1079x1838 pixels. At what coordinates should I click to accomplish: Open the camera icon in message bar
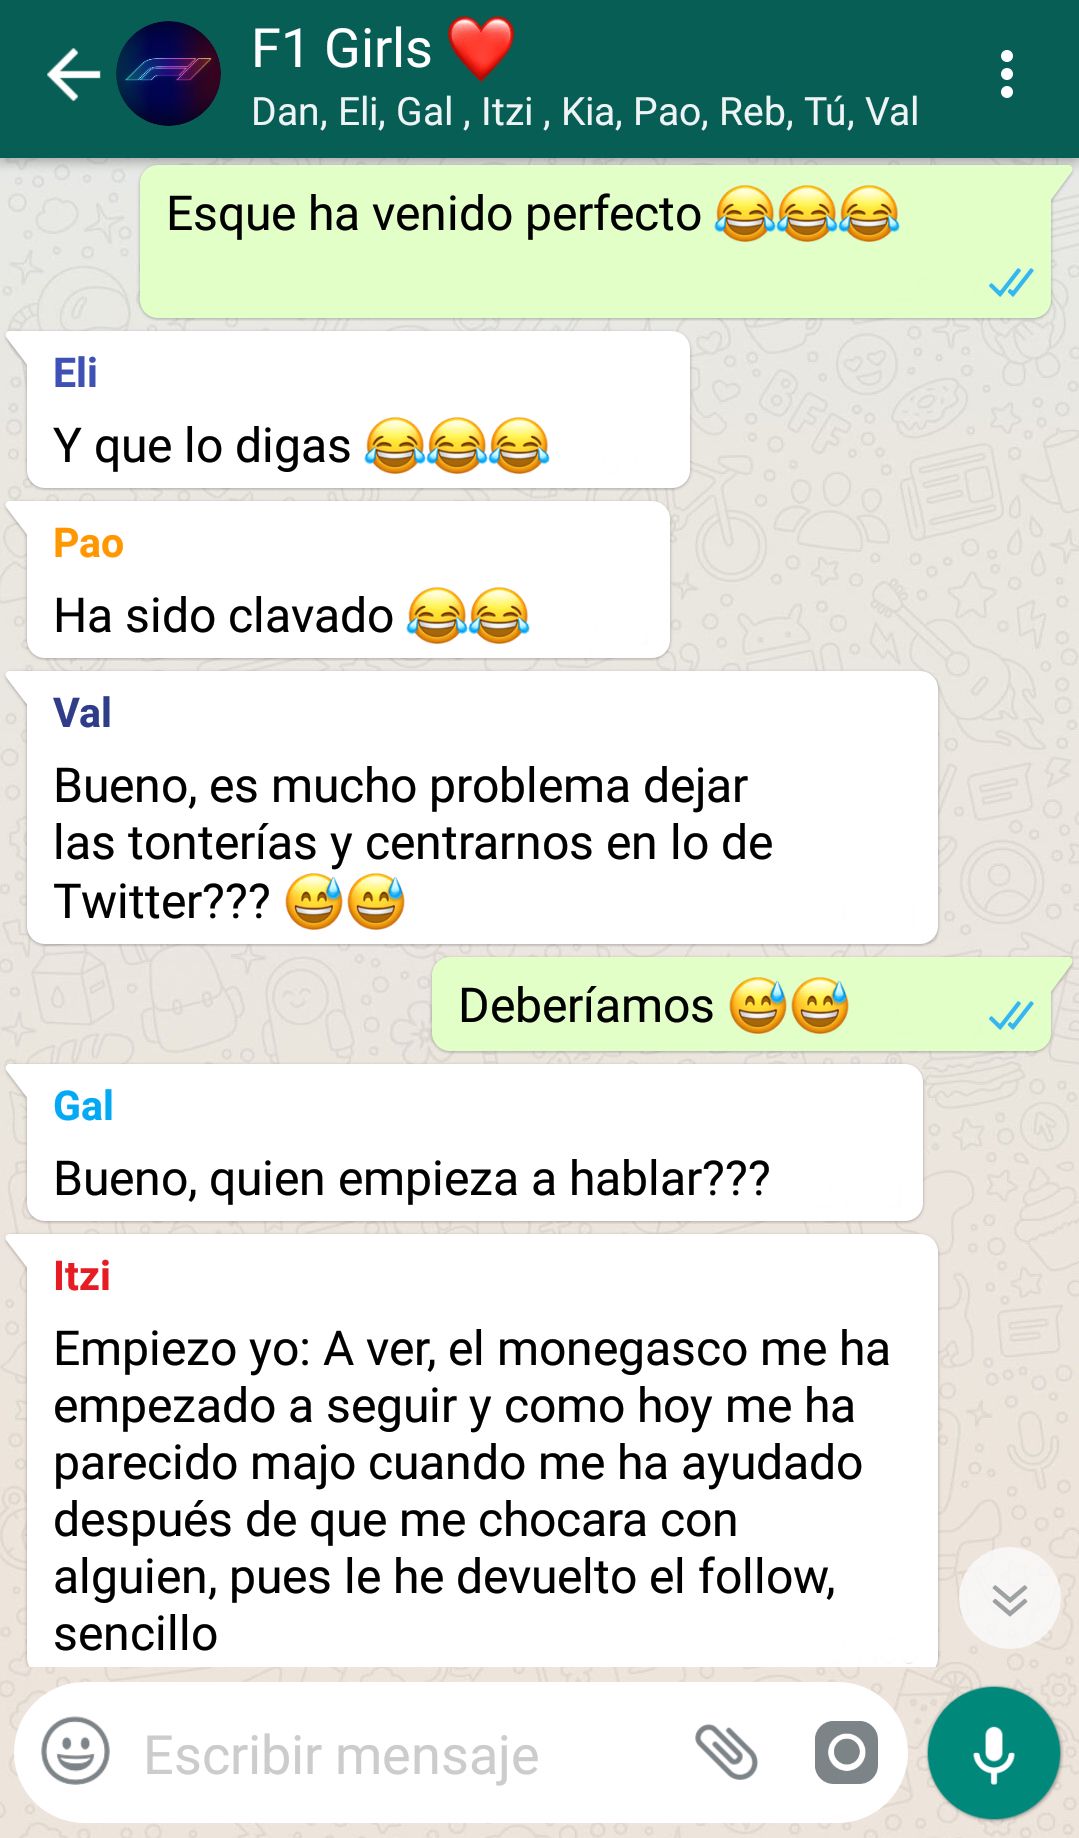(x=846, y=1753)
